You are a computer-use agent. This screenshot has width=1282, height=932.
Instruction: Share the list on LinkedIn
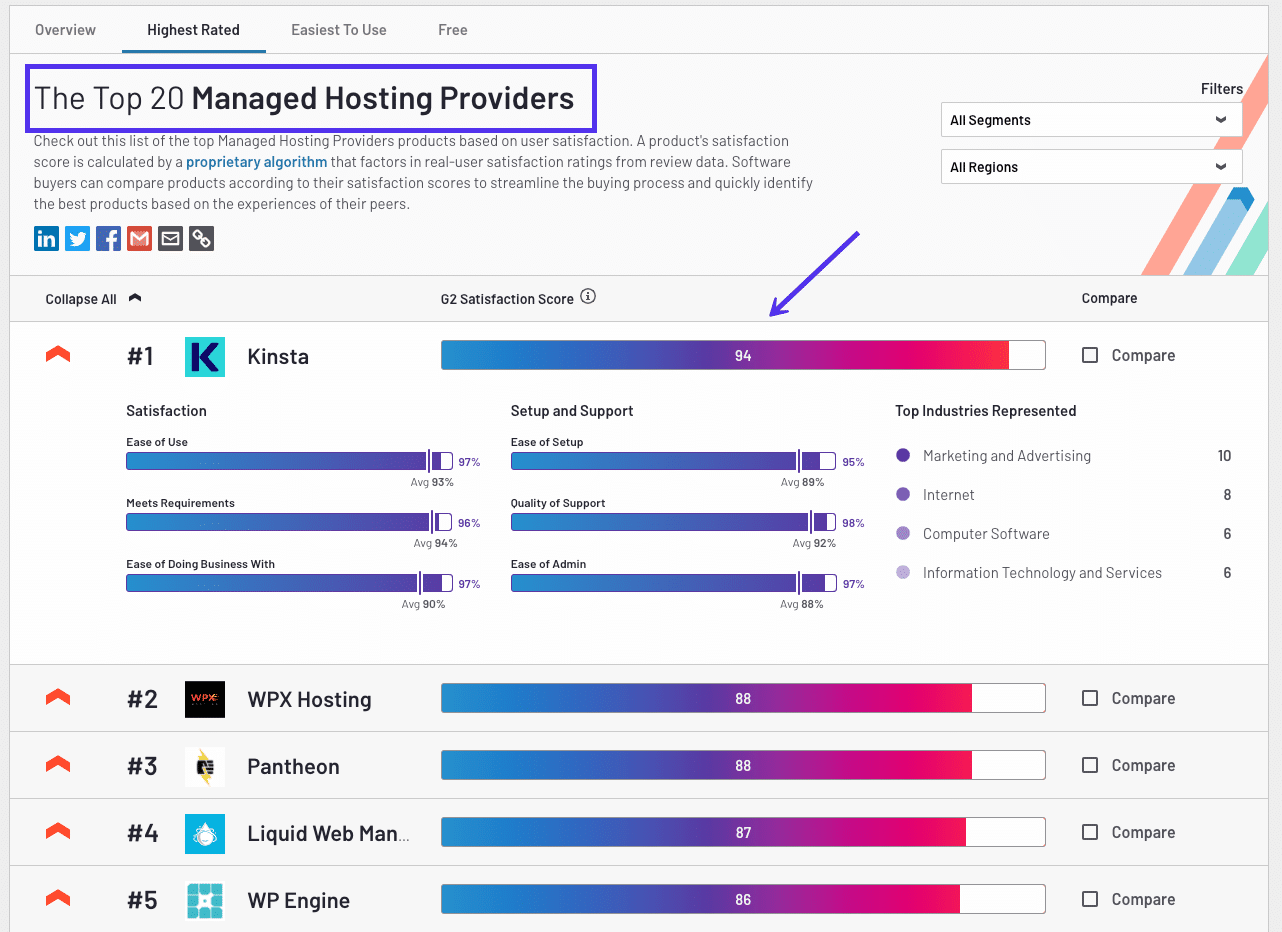[46, 238]
